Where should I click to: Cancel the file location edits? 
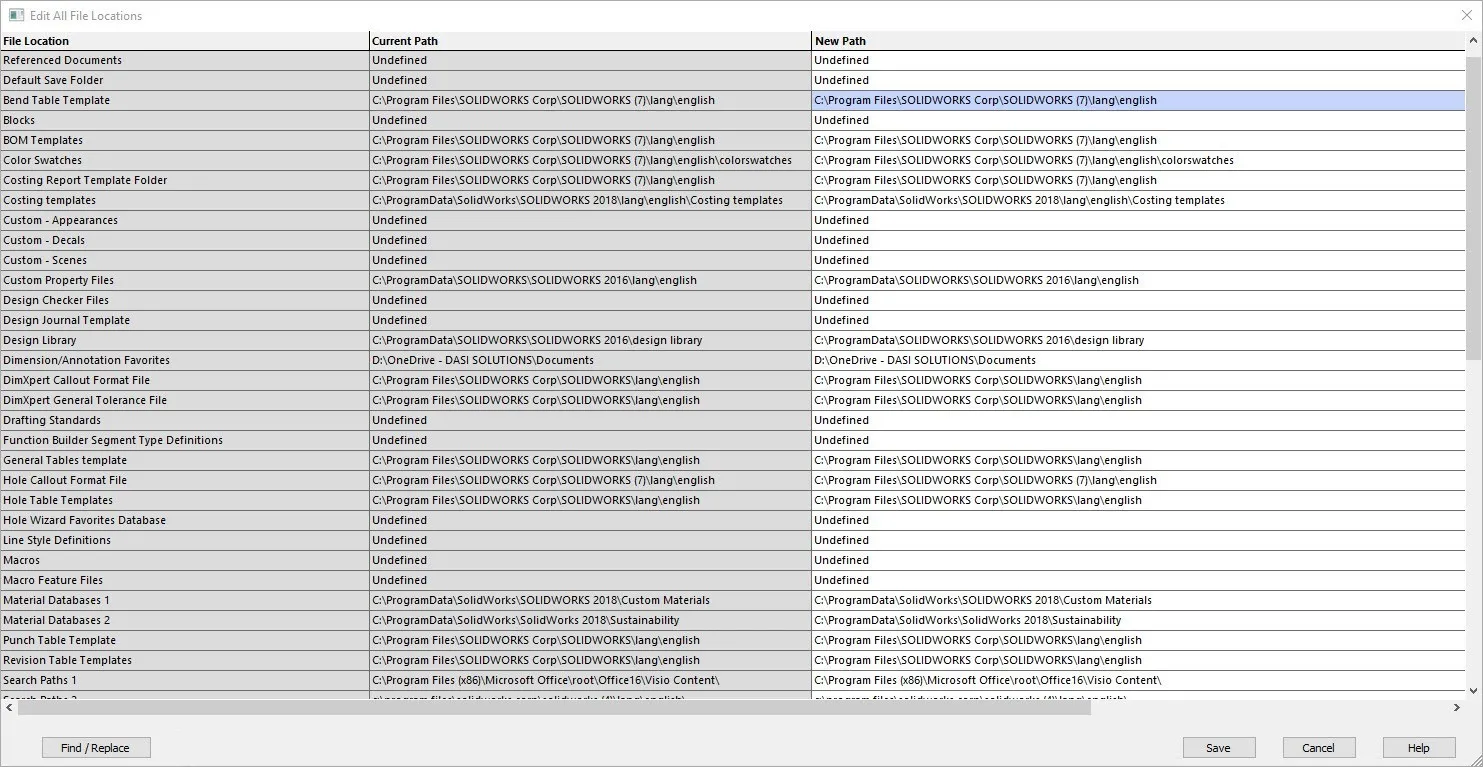point(1318,747)
